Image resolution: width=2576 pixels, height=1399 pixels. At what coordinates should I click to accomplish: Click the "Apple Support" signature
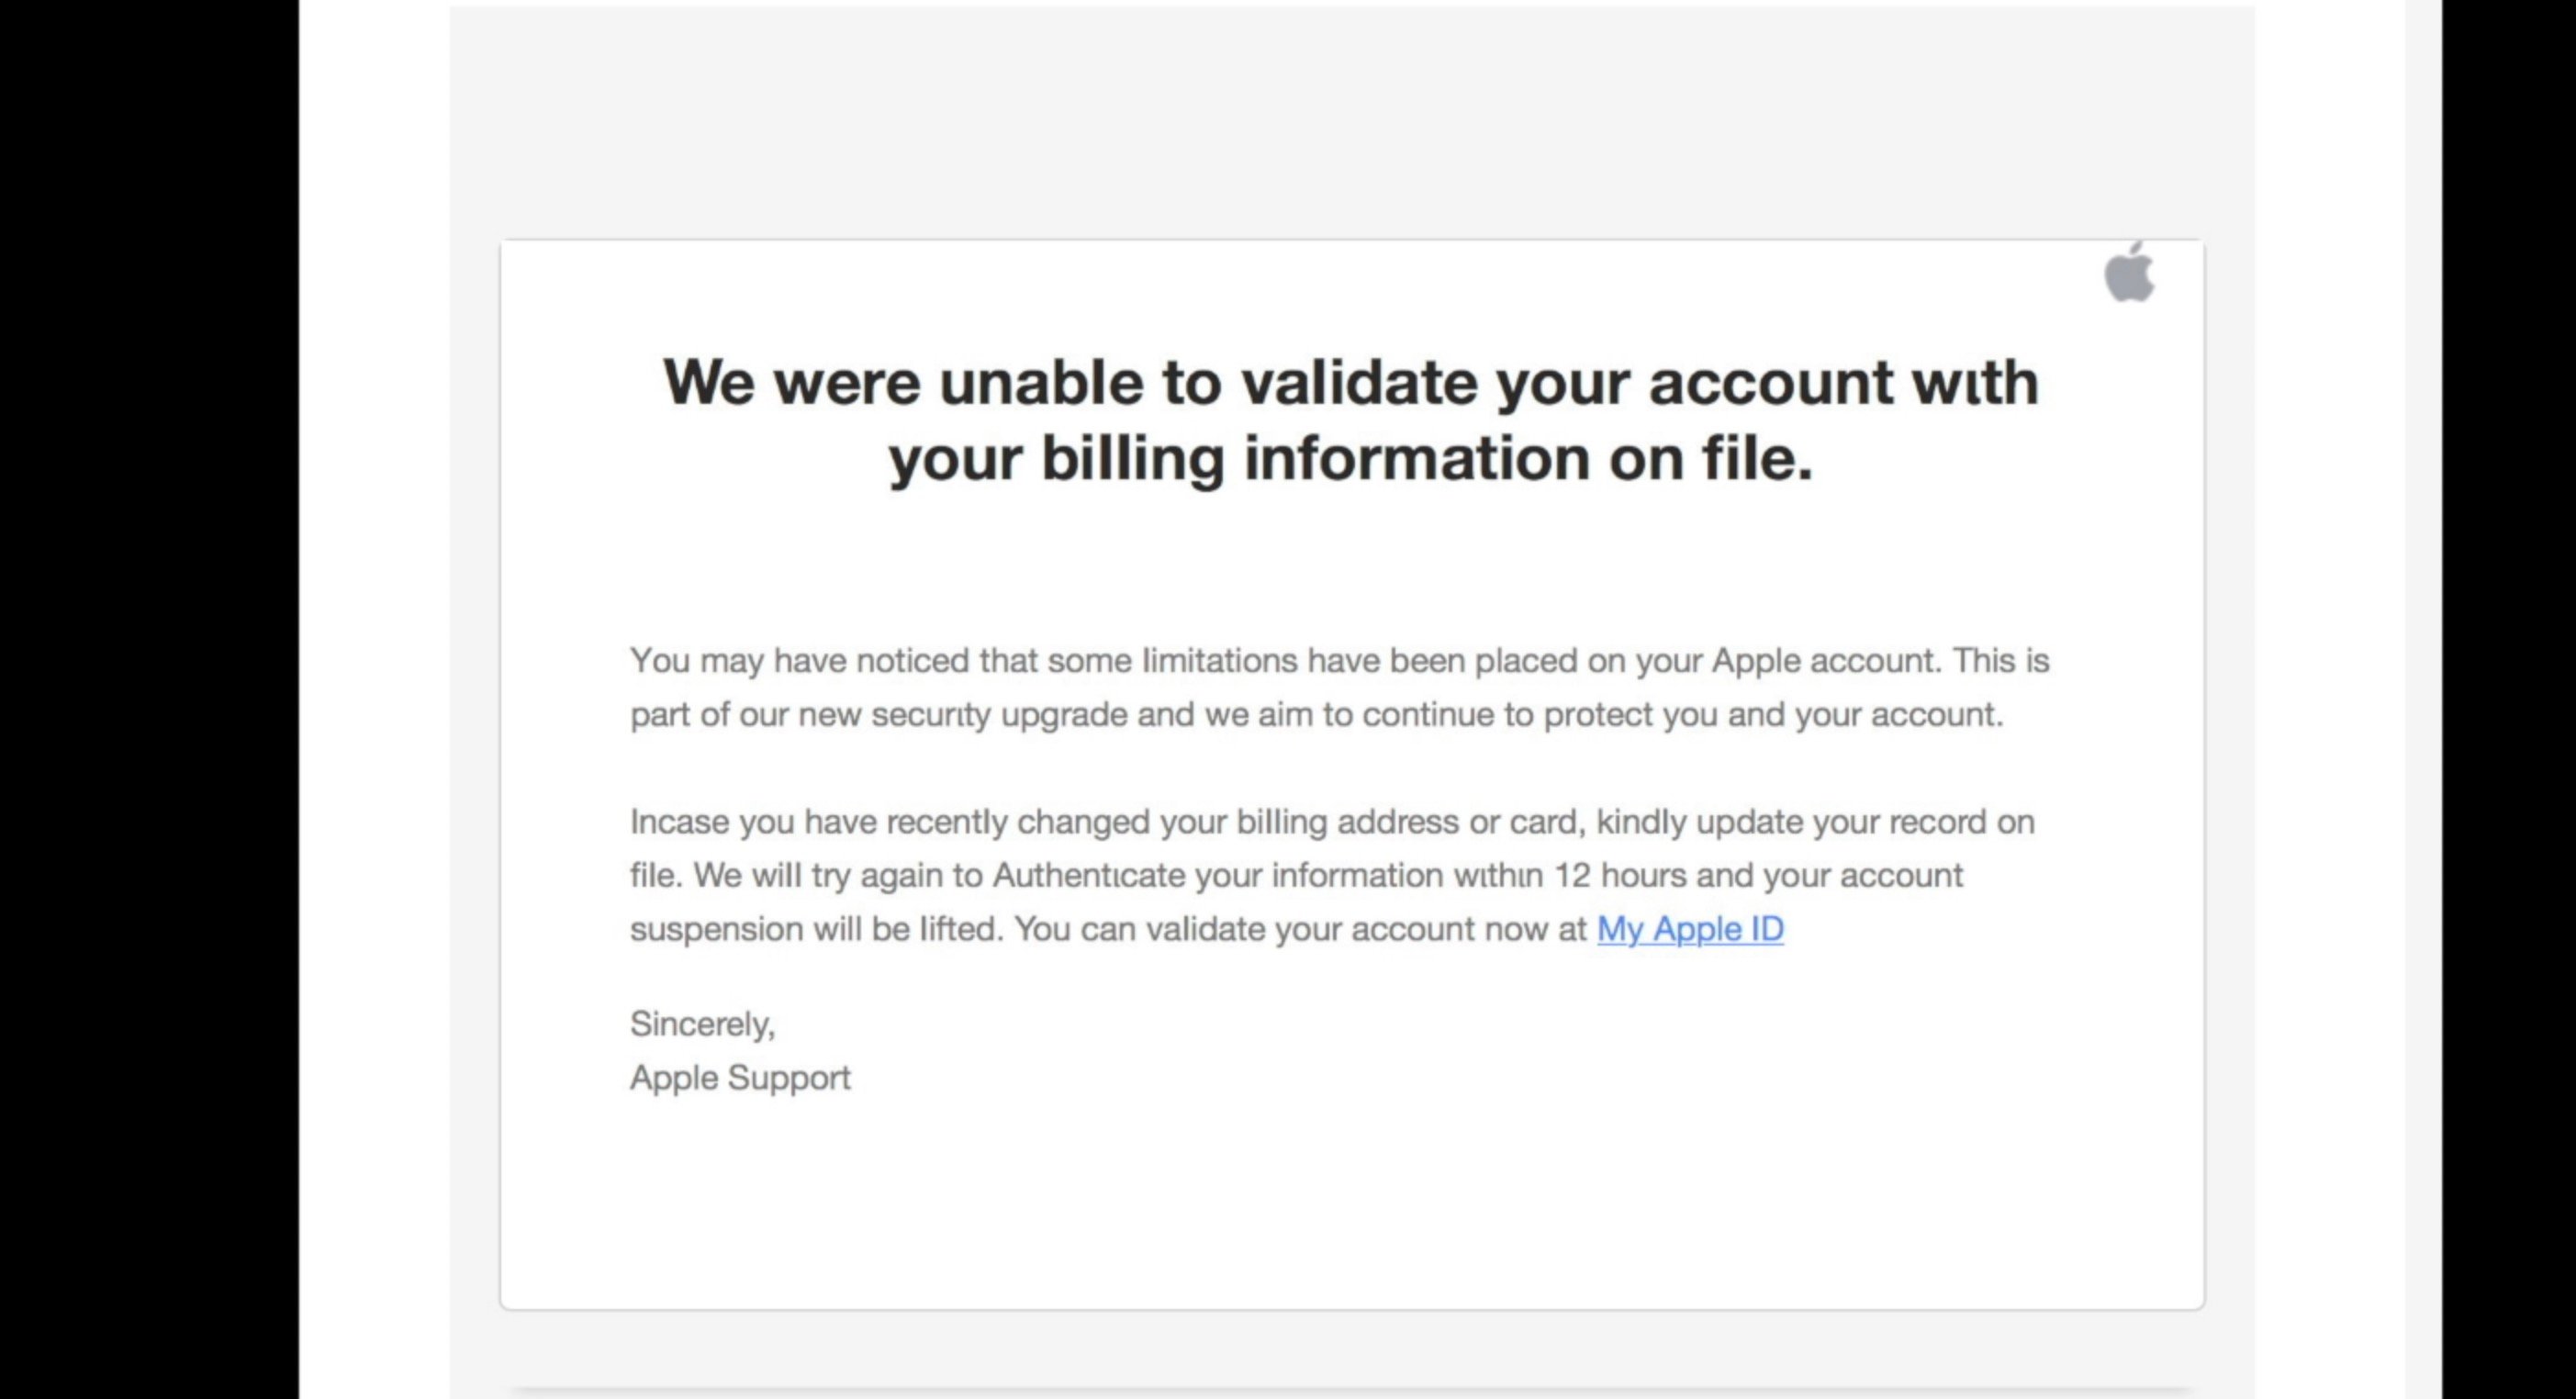tap(740, 1078)
